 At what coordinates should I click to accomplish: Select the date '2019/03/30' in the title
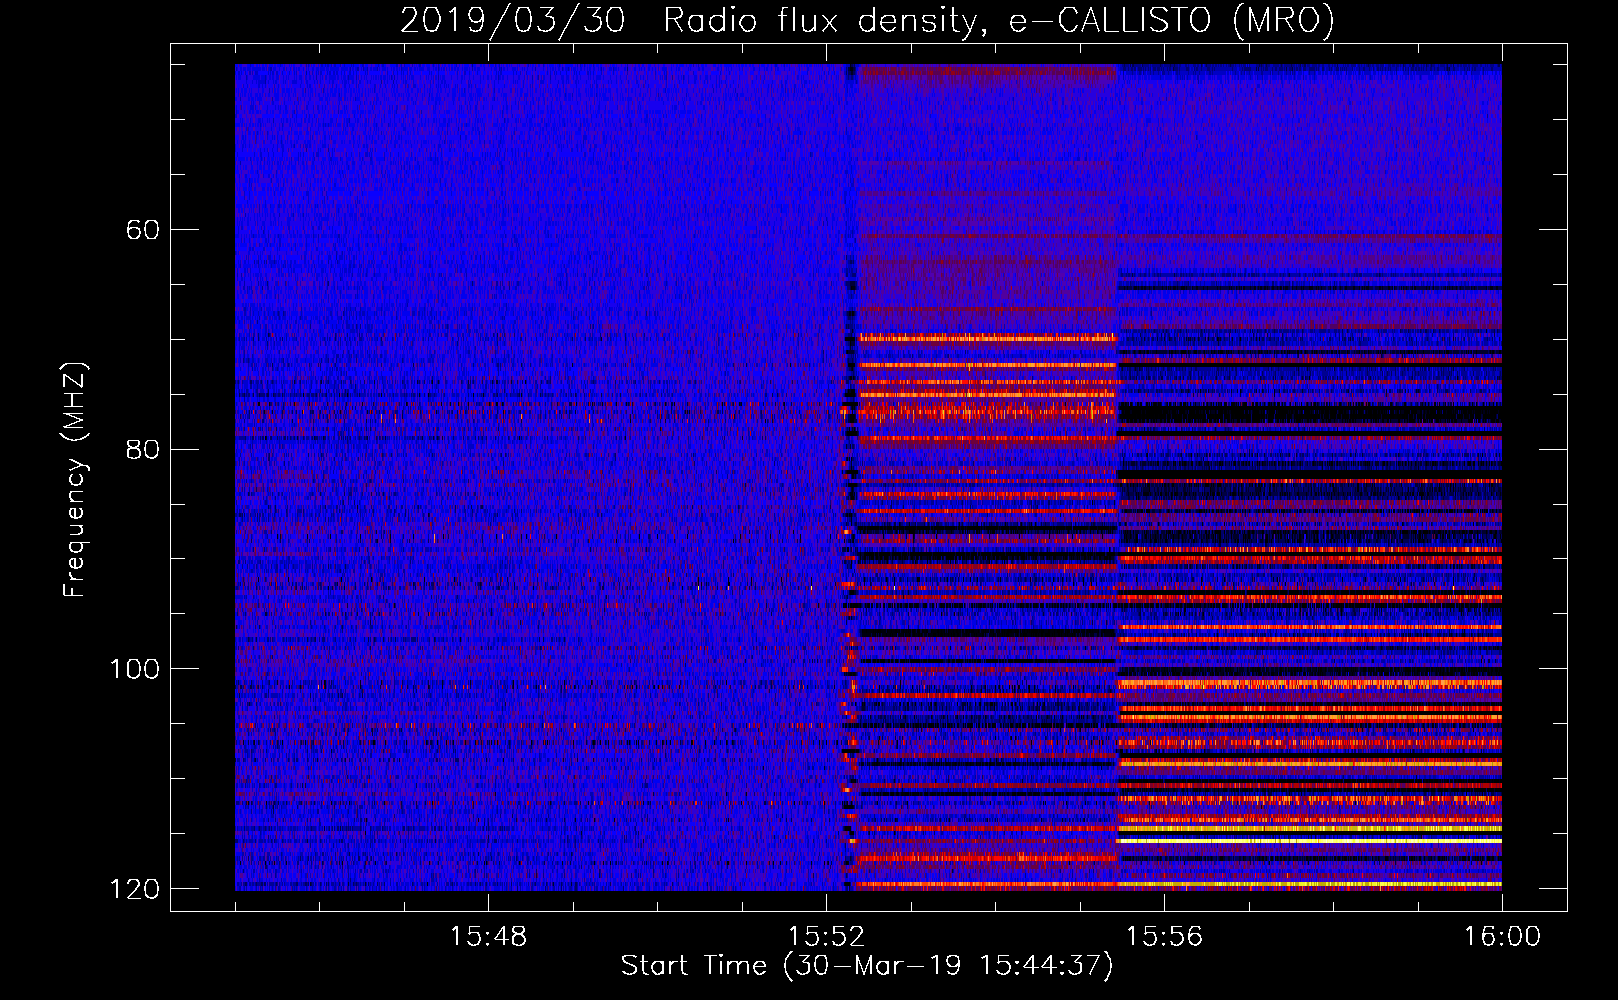coord(512,20)
